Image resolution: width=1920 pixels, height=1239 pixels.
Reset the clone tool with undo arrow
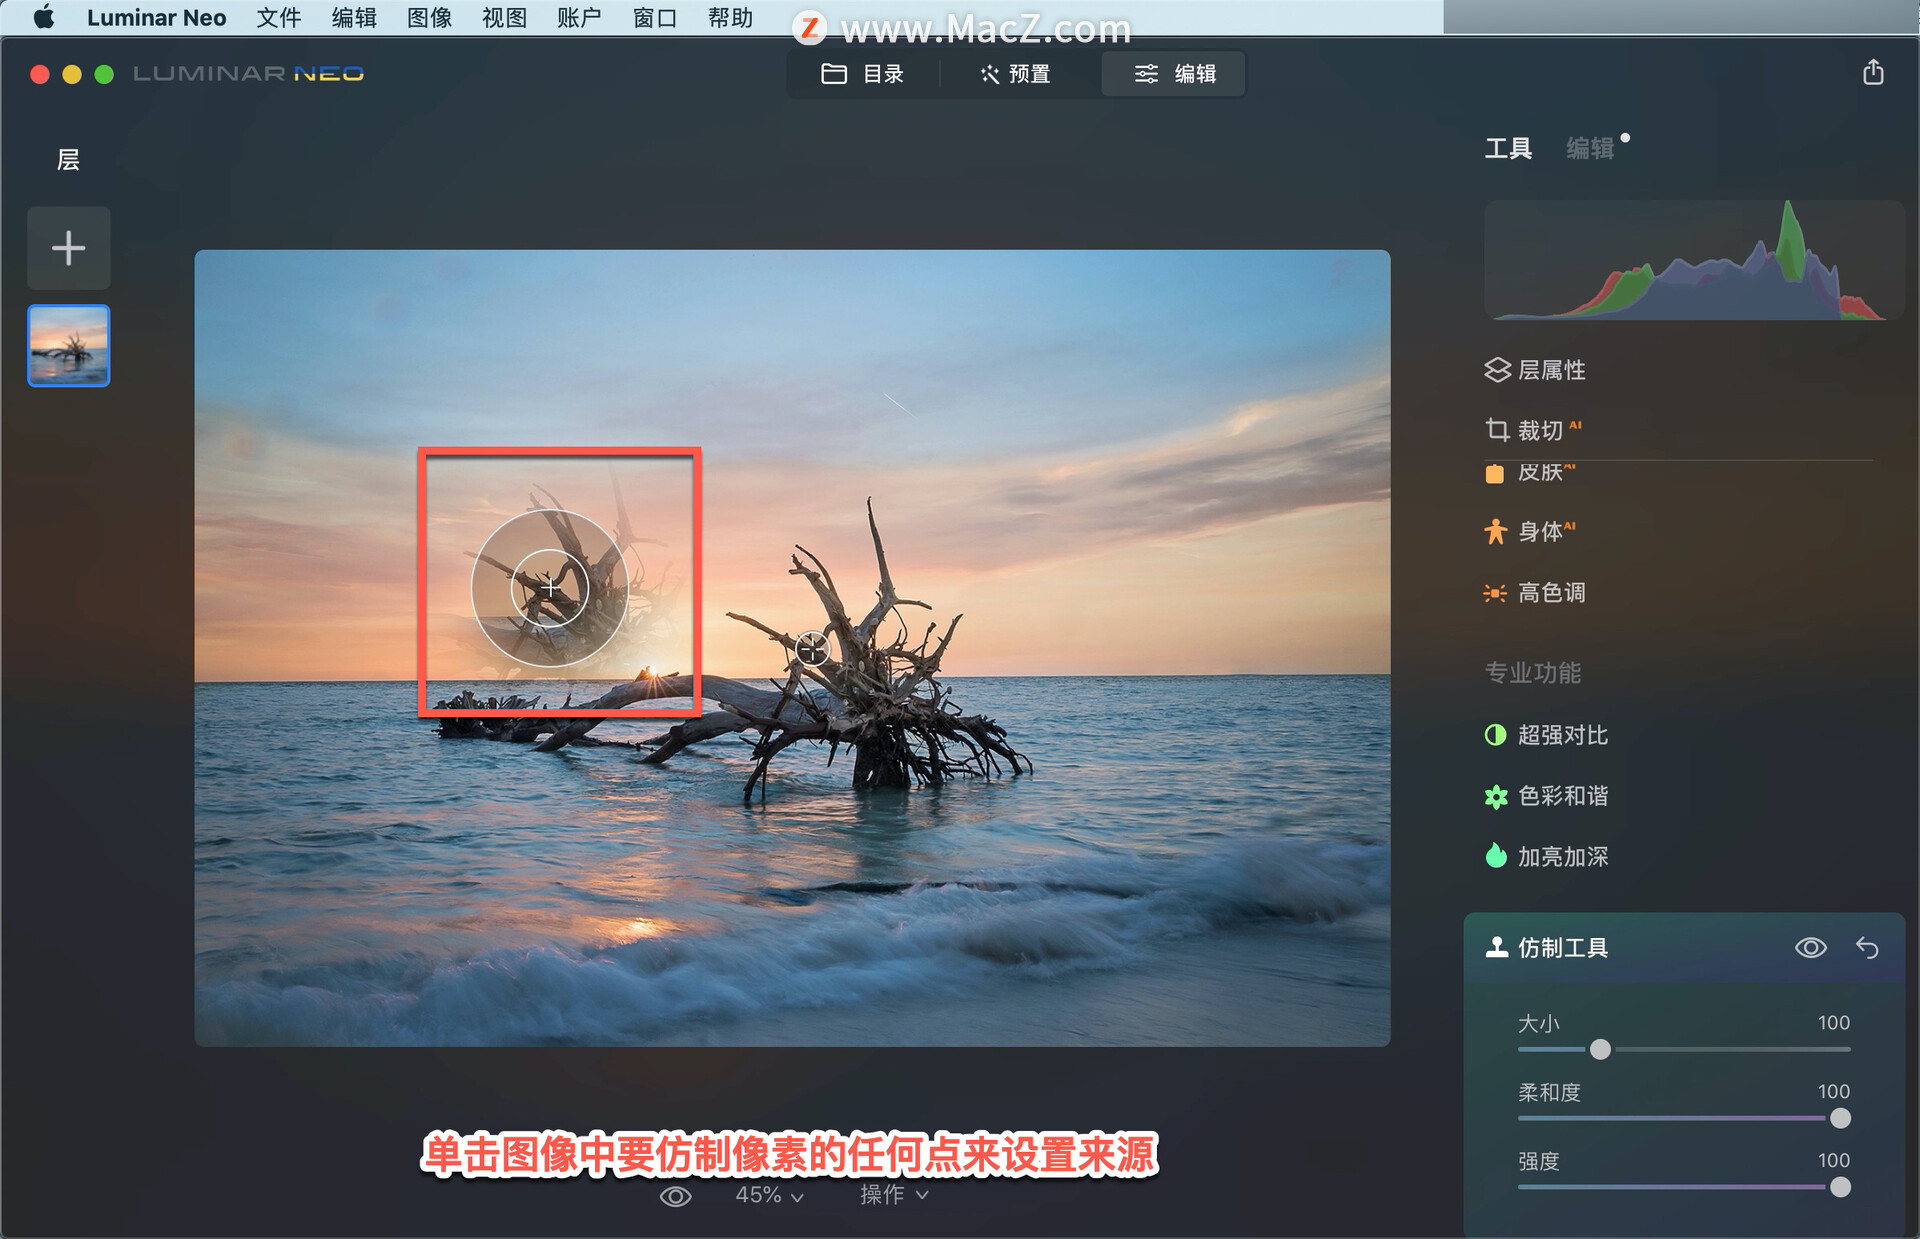[1867, 948]
